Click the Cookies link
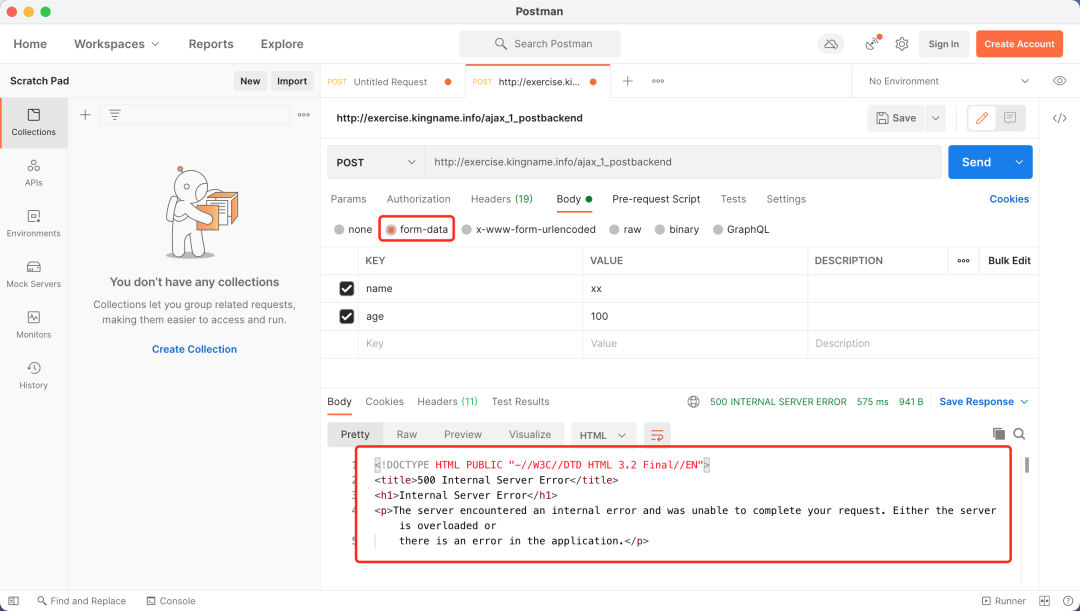 [1009, 199]
